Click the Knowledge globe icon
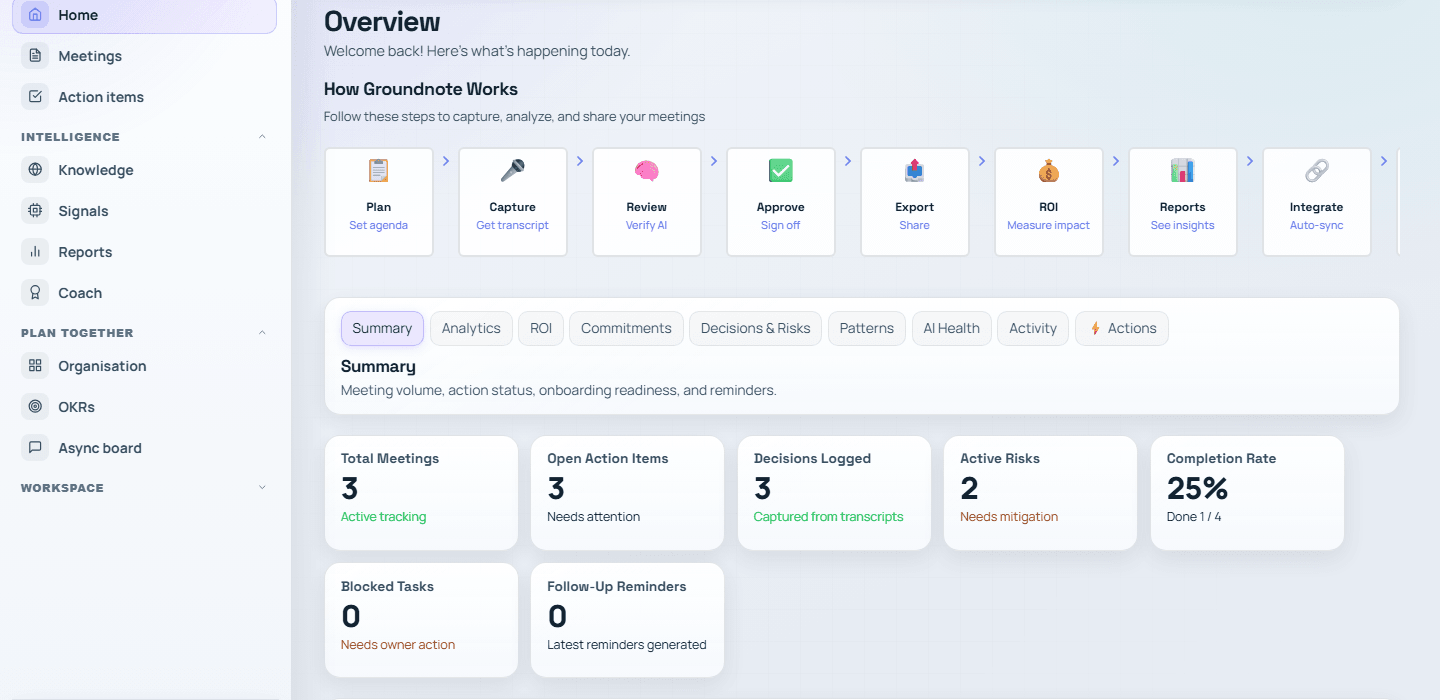Image resolution: width=1440 pixels, height=700 pixels. tap(35, 170)
